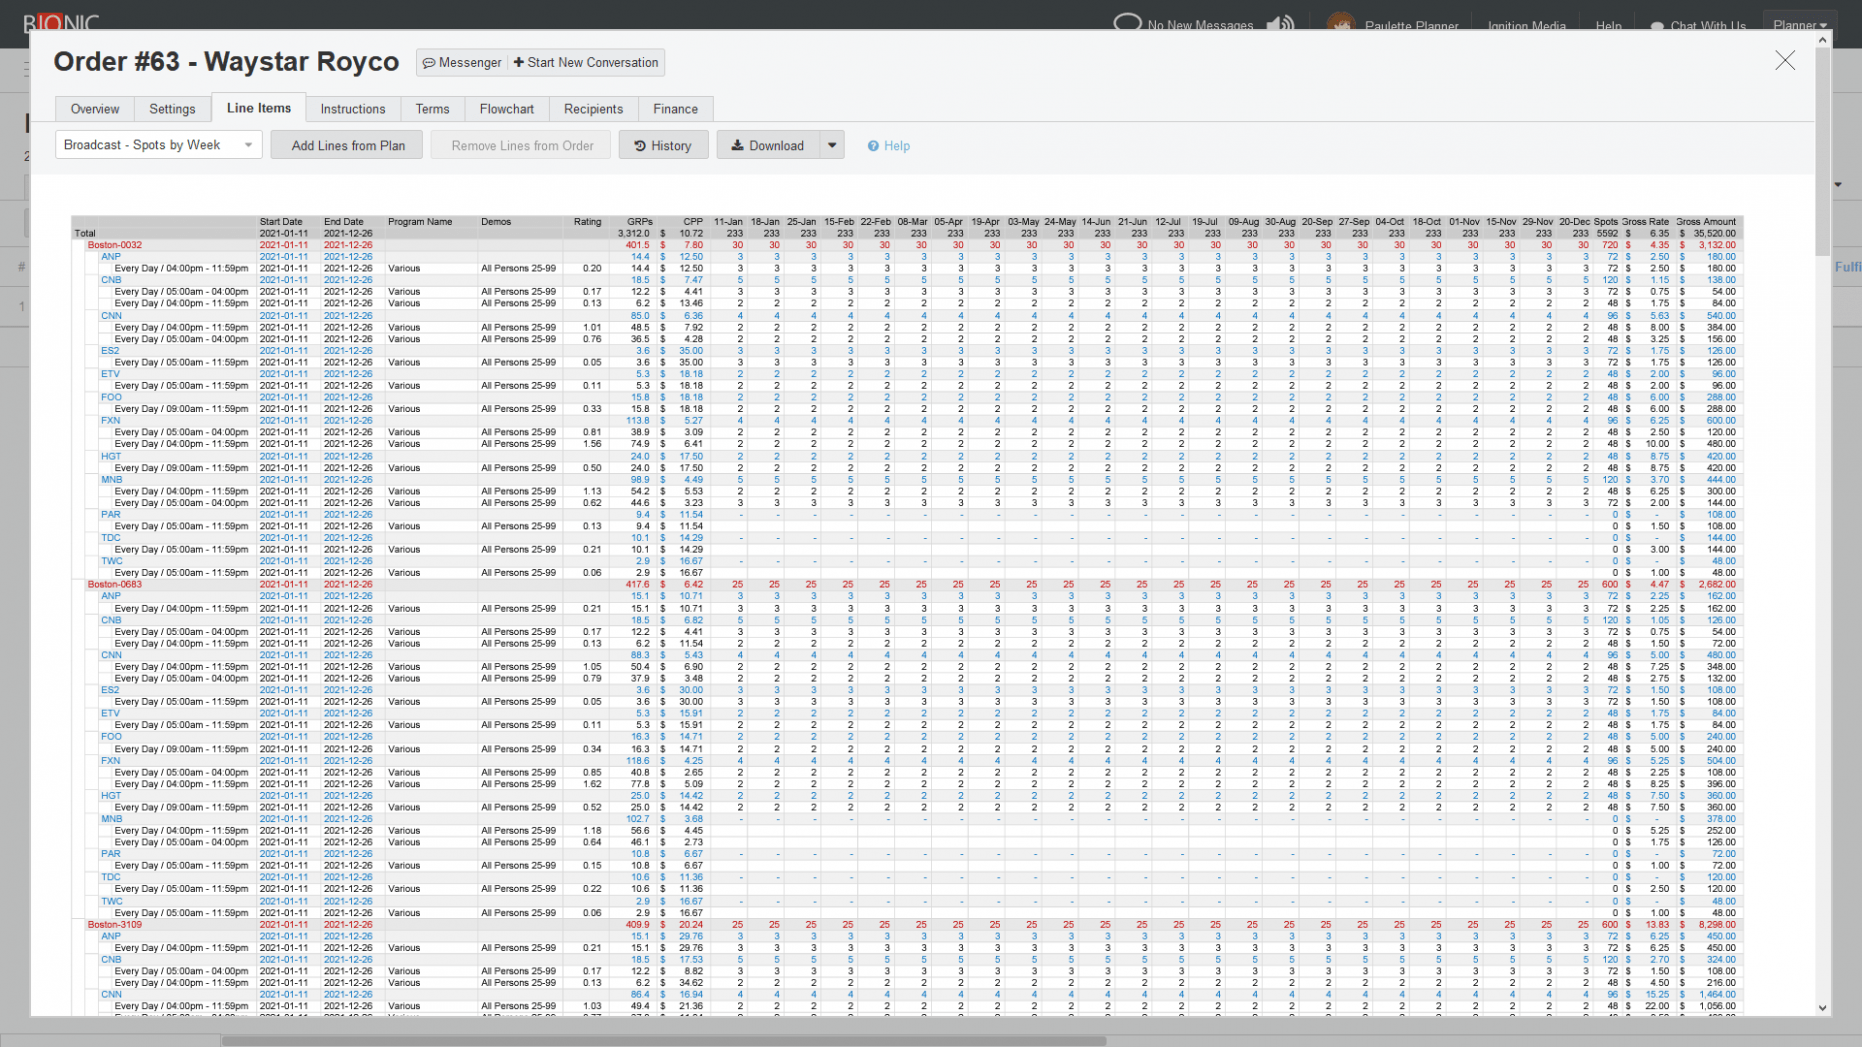Viewport: 1862px width, 1047px height.
Task: Open the Terms tab
Action: coord(432,109)
